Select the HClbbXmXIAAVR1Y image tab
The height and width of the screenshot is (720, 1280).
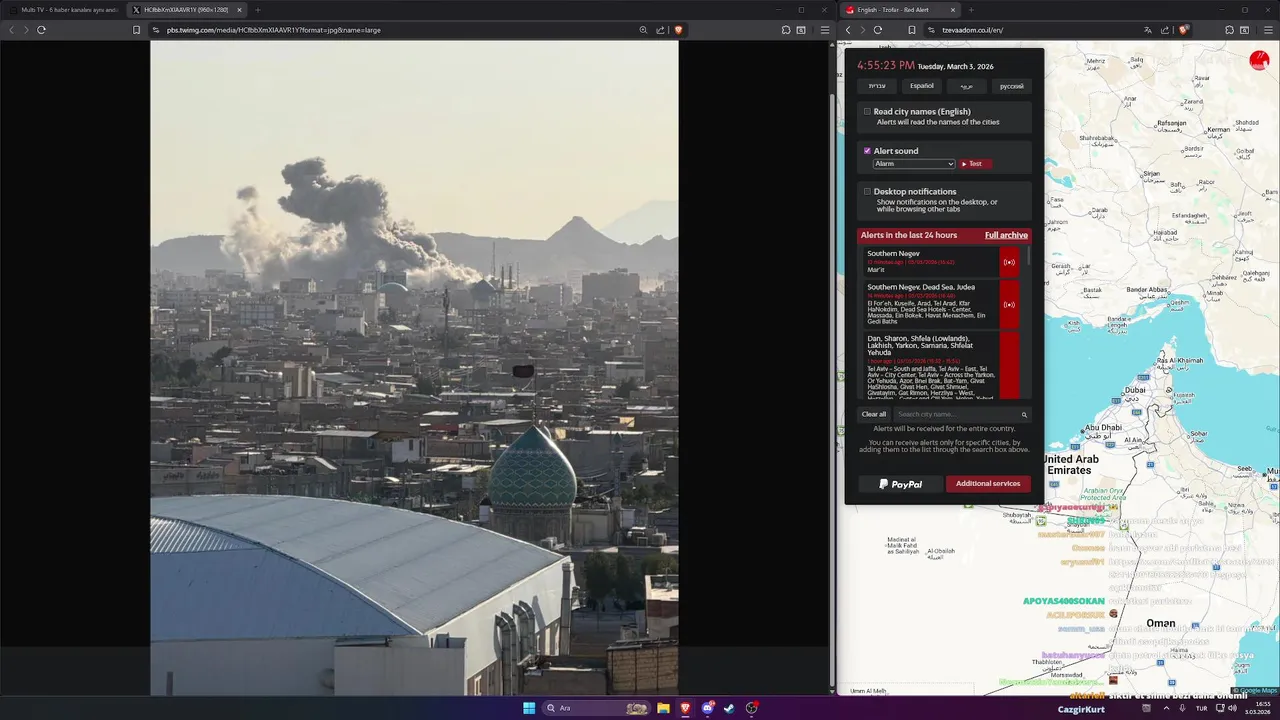(187, 10)
